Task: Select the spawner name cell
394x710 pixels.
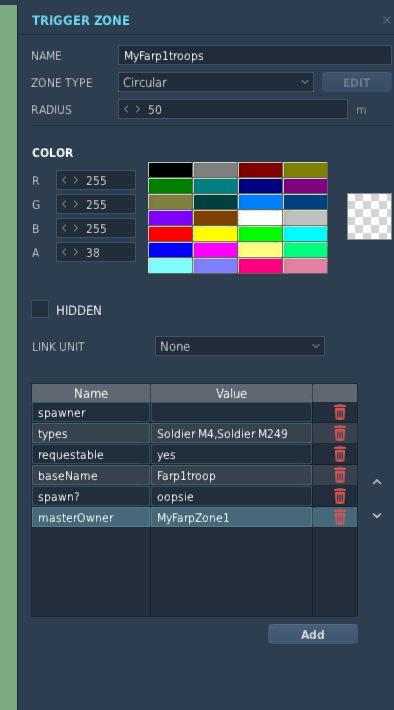Action: click(x=91, y=413)
